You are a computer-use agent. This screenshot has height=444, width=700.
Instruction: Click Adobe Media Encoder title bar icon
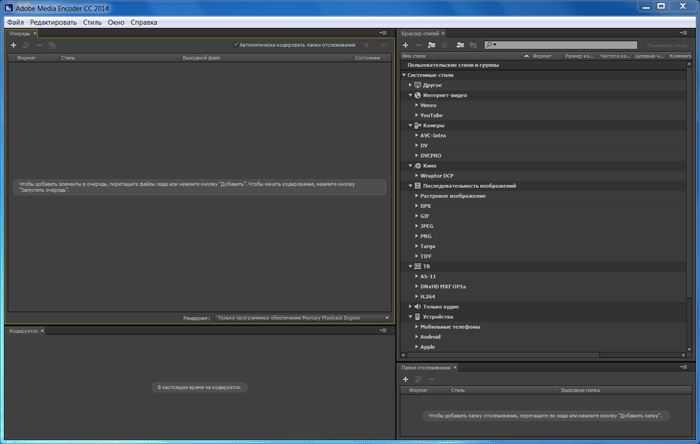(x=9, y=8)
